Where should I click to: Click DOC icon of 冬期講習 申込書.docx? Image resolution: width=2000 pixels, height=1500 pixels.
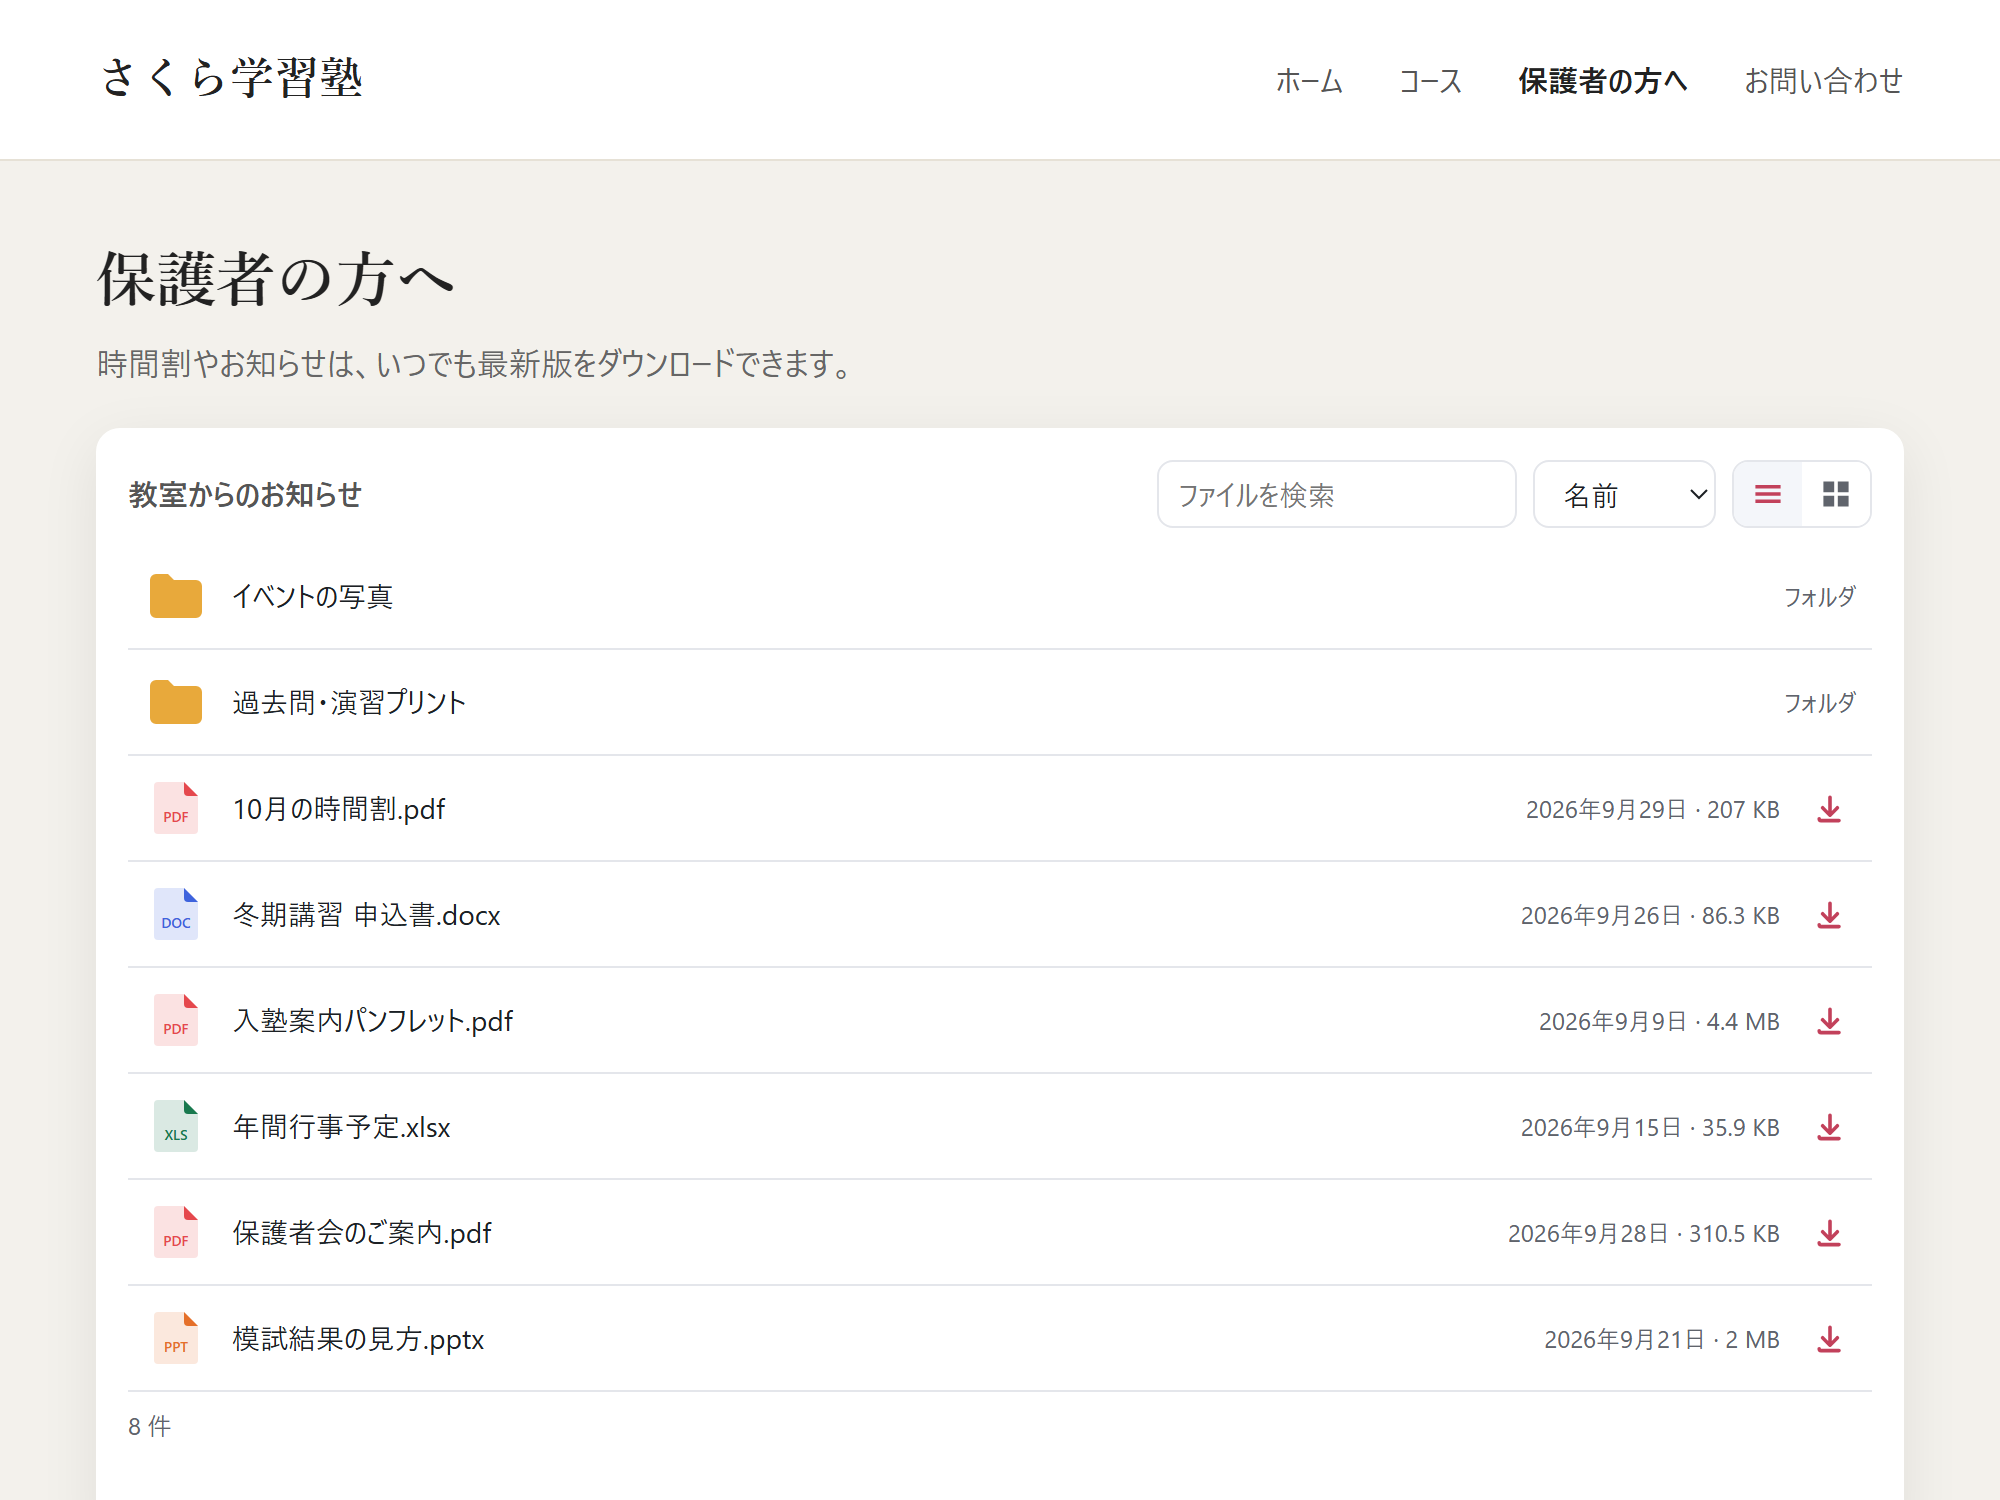(176, 914)
